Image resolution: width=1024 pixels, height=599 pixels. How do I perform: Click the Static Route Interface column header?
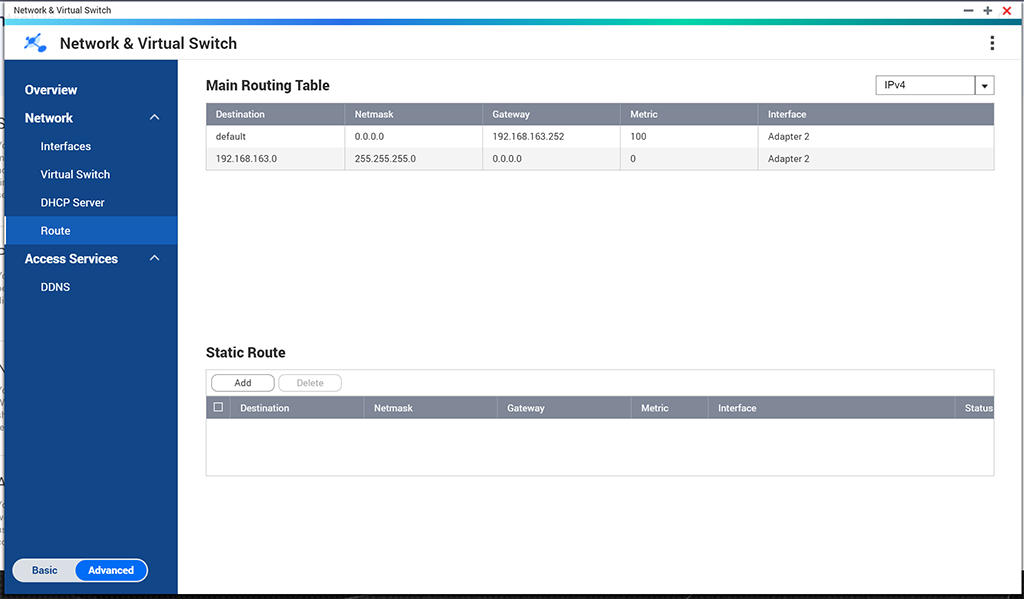tap(831, 408)
